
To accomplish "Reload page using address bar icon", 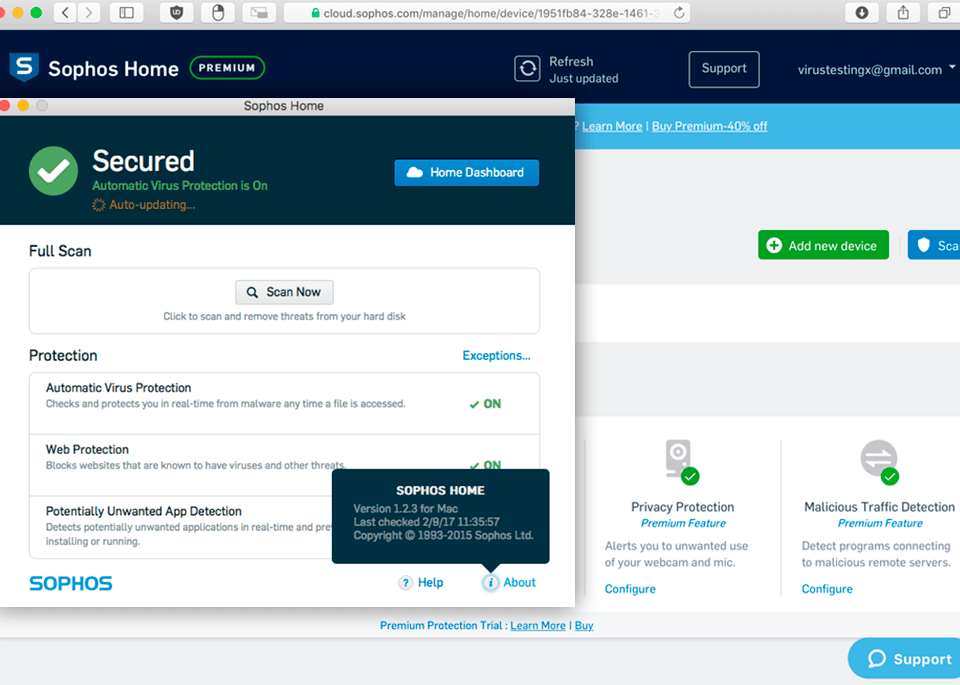I will [x=680, y=13].
